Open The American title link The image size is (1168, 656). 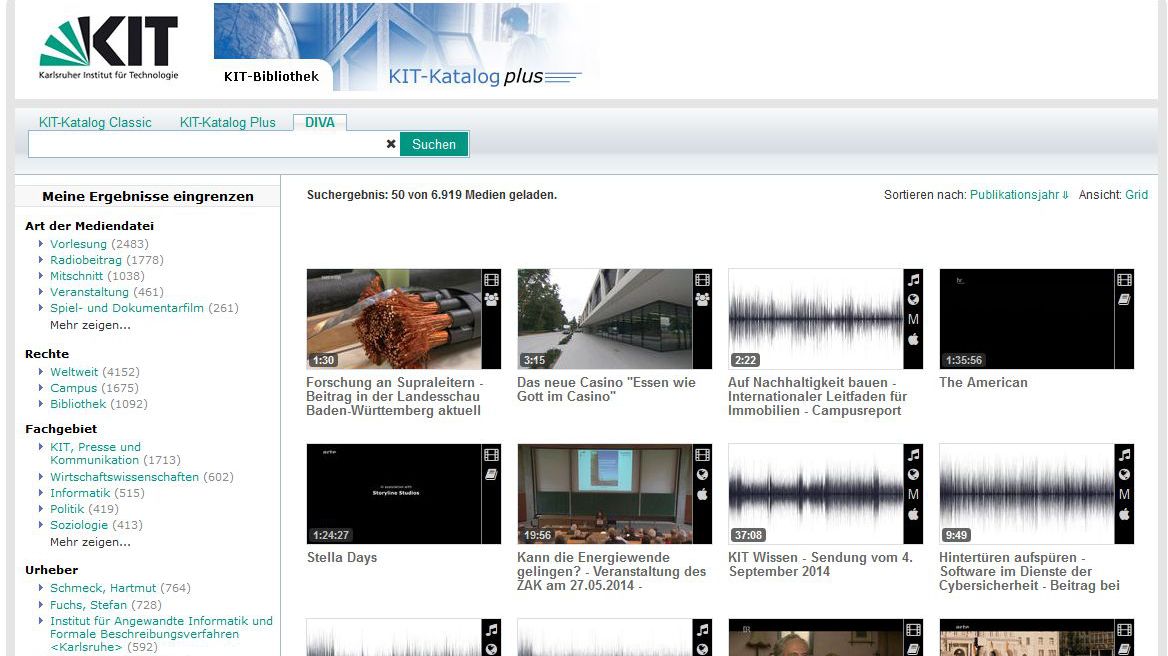[983, 382]
